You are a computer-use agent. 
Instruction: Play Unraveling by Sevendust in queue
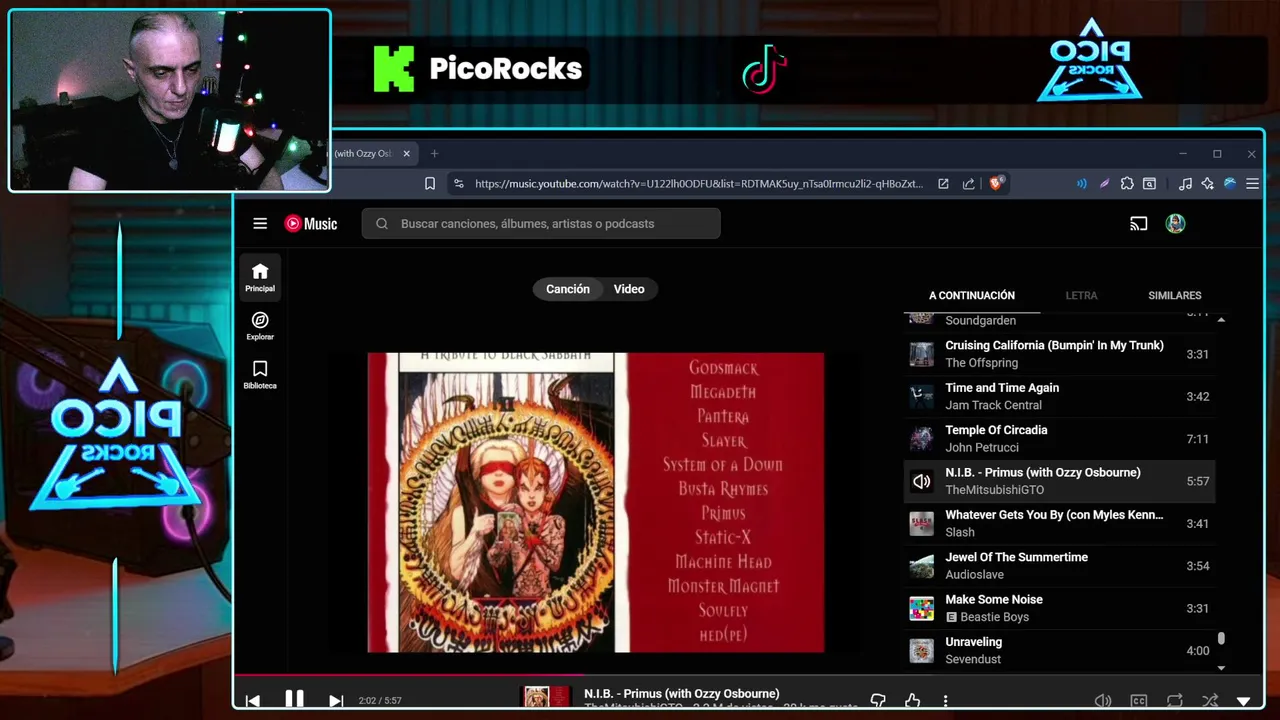[x=1060, y=650]
